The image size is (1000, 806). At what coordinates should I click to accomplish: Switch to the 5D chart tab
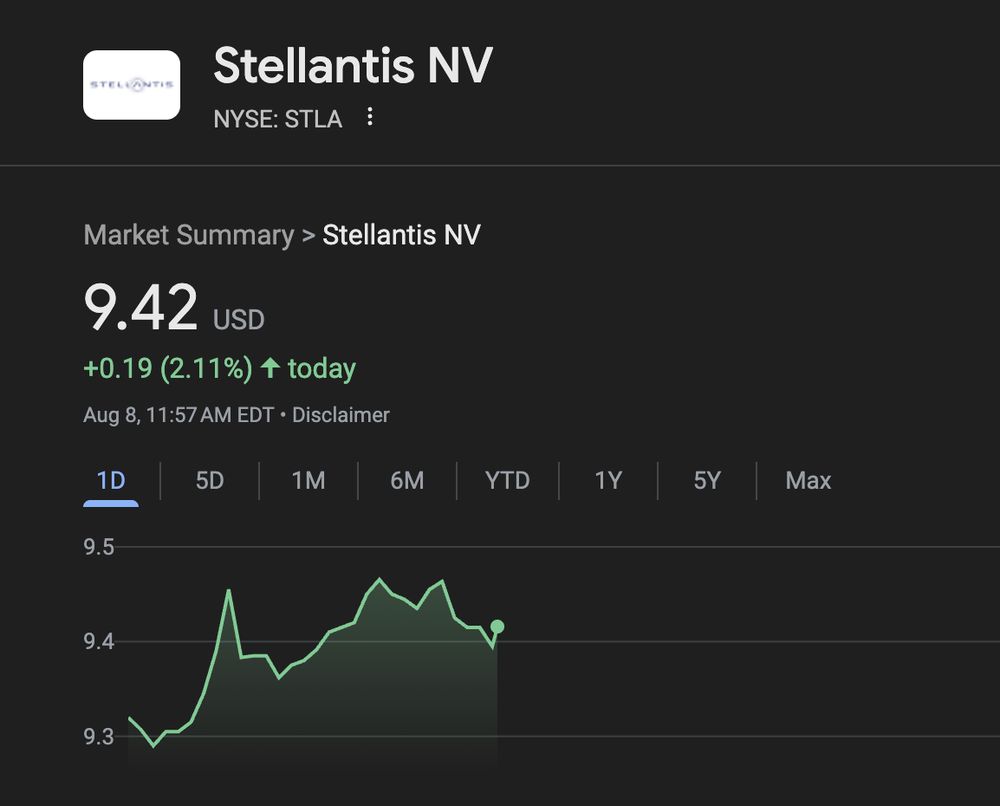pyautogui.click(x=210, y=481)
